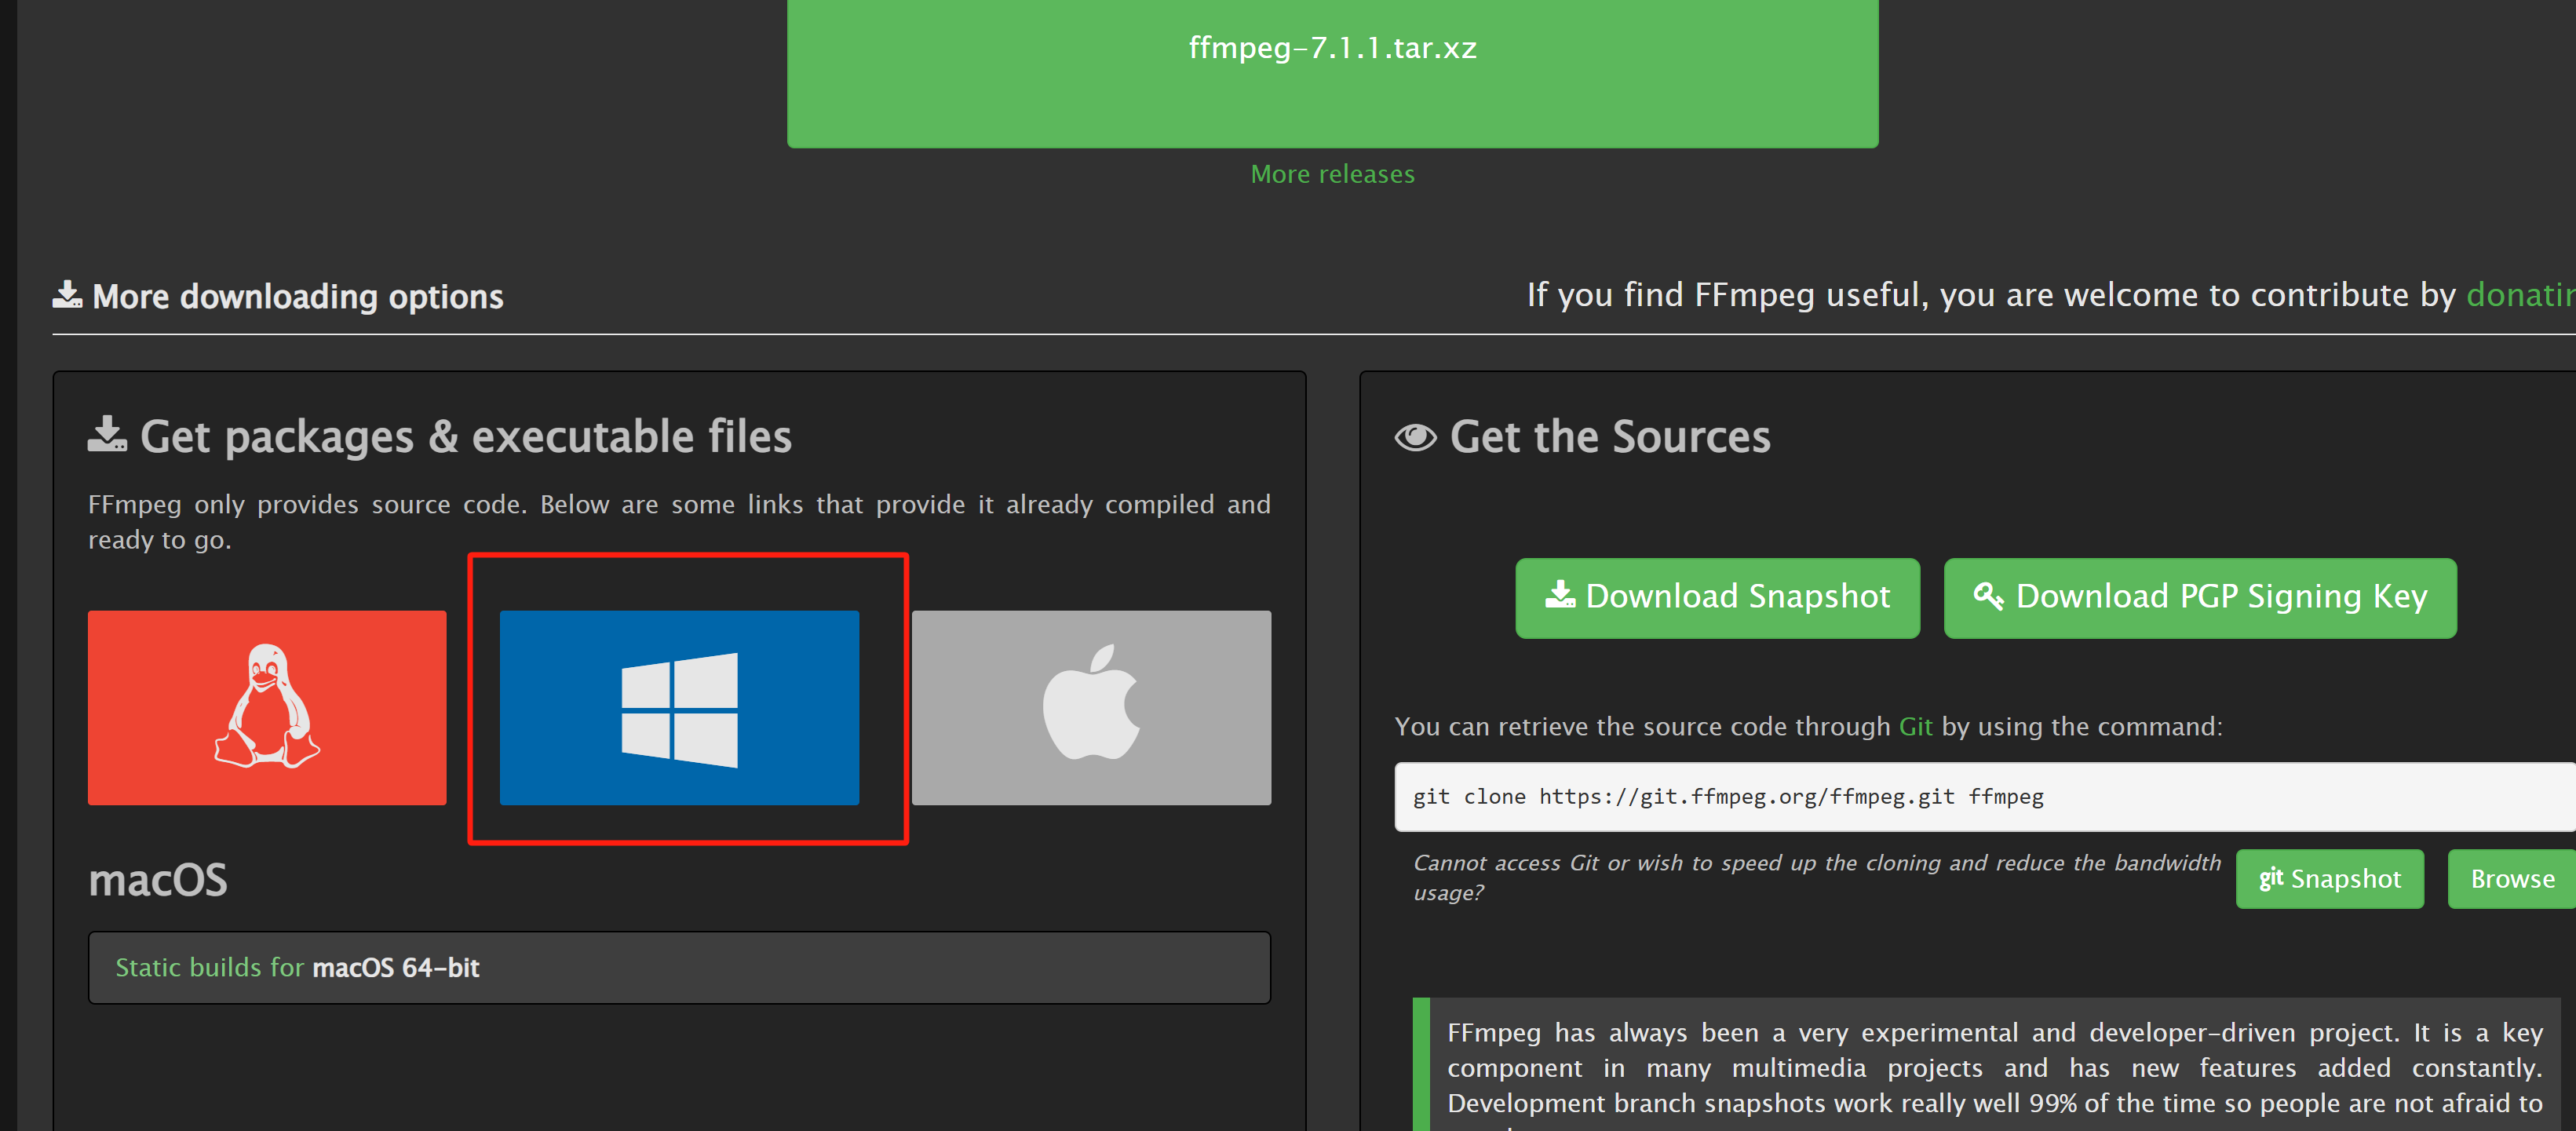Viewport: 2576px width, 1131px height.
Task: Click the macOS section heading
Action: (158, 880)
